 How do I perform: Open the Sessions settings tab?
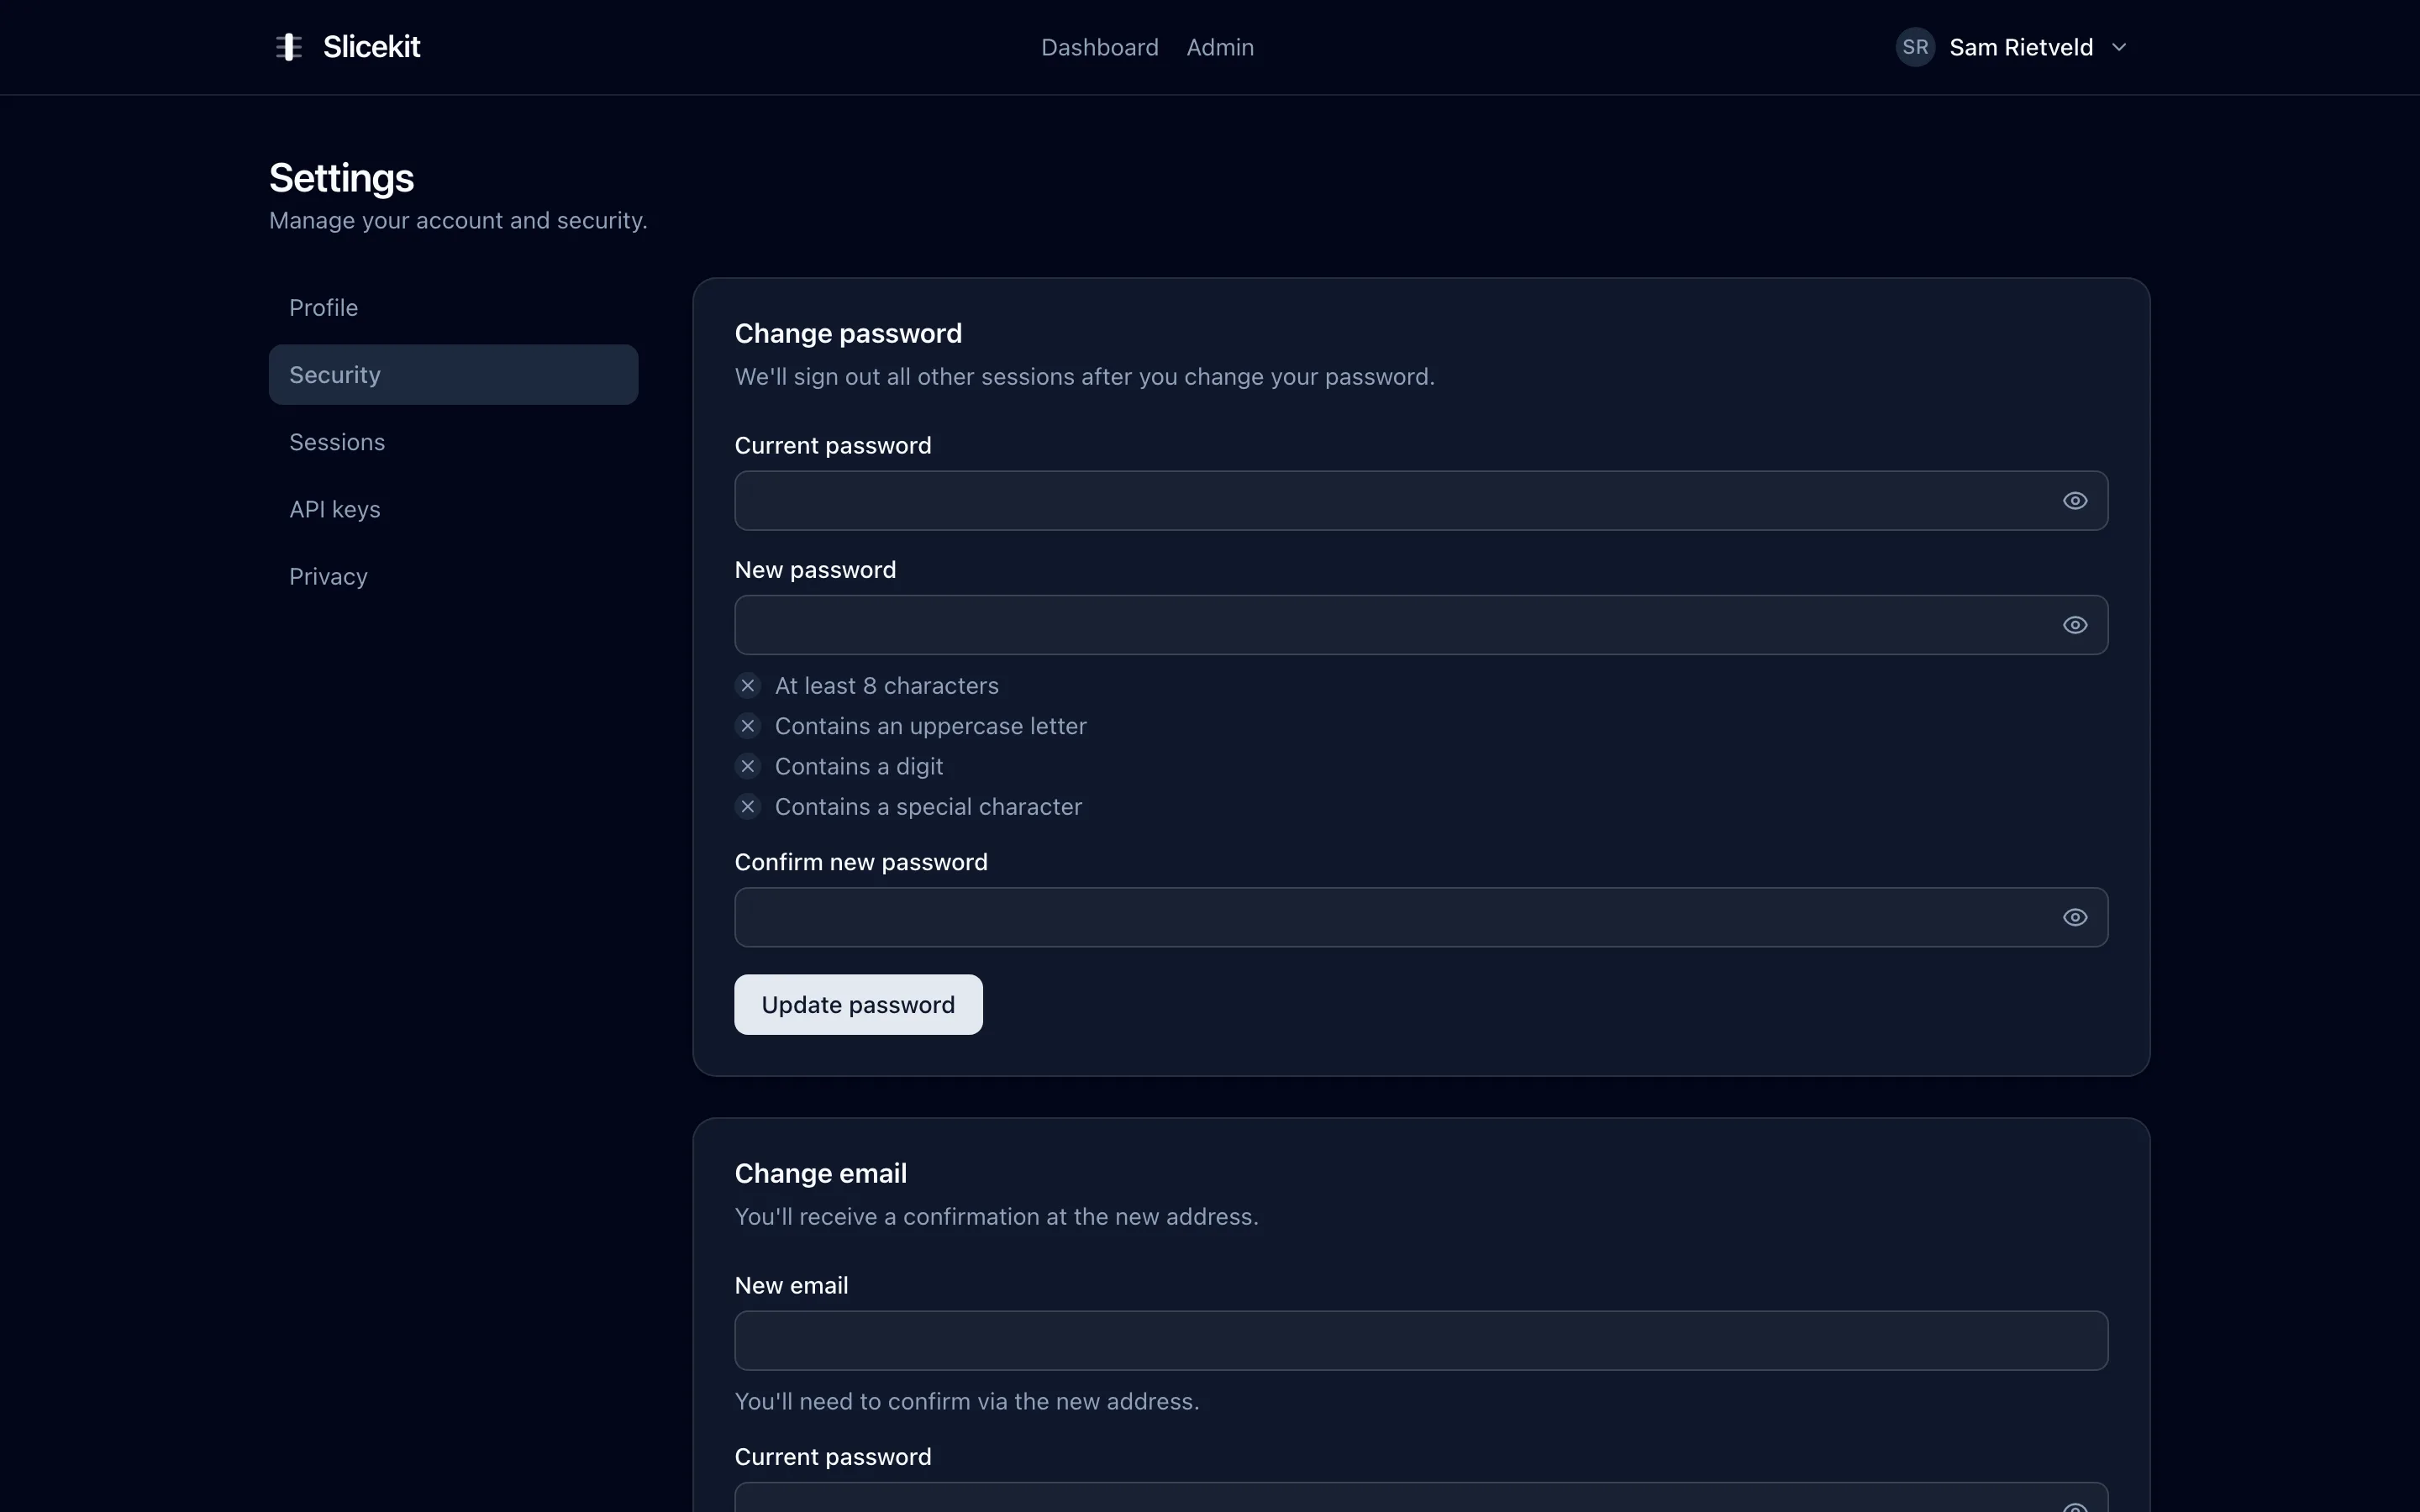[x=453, y=442]
